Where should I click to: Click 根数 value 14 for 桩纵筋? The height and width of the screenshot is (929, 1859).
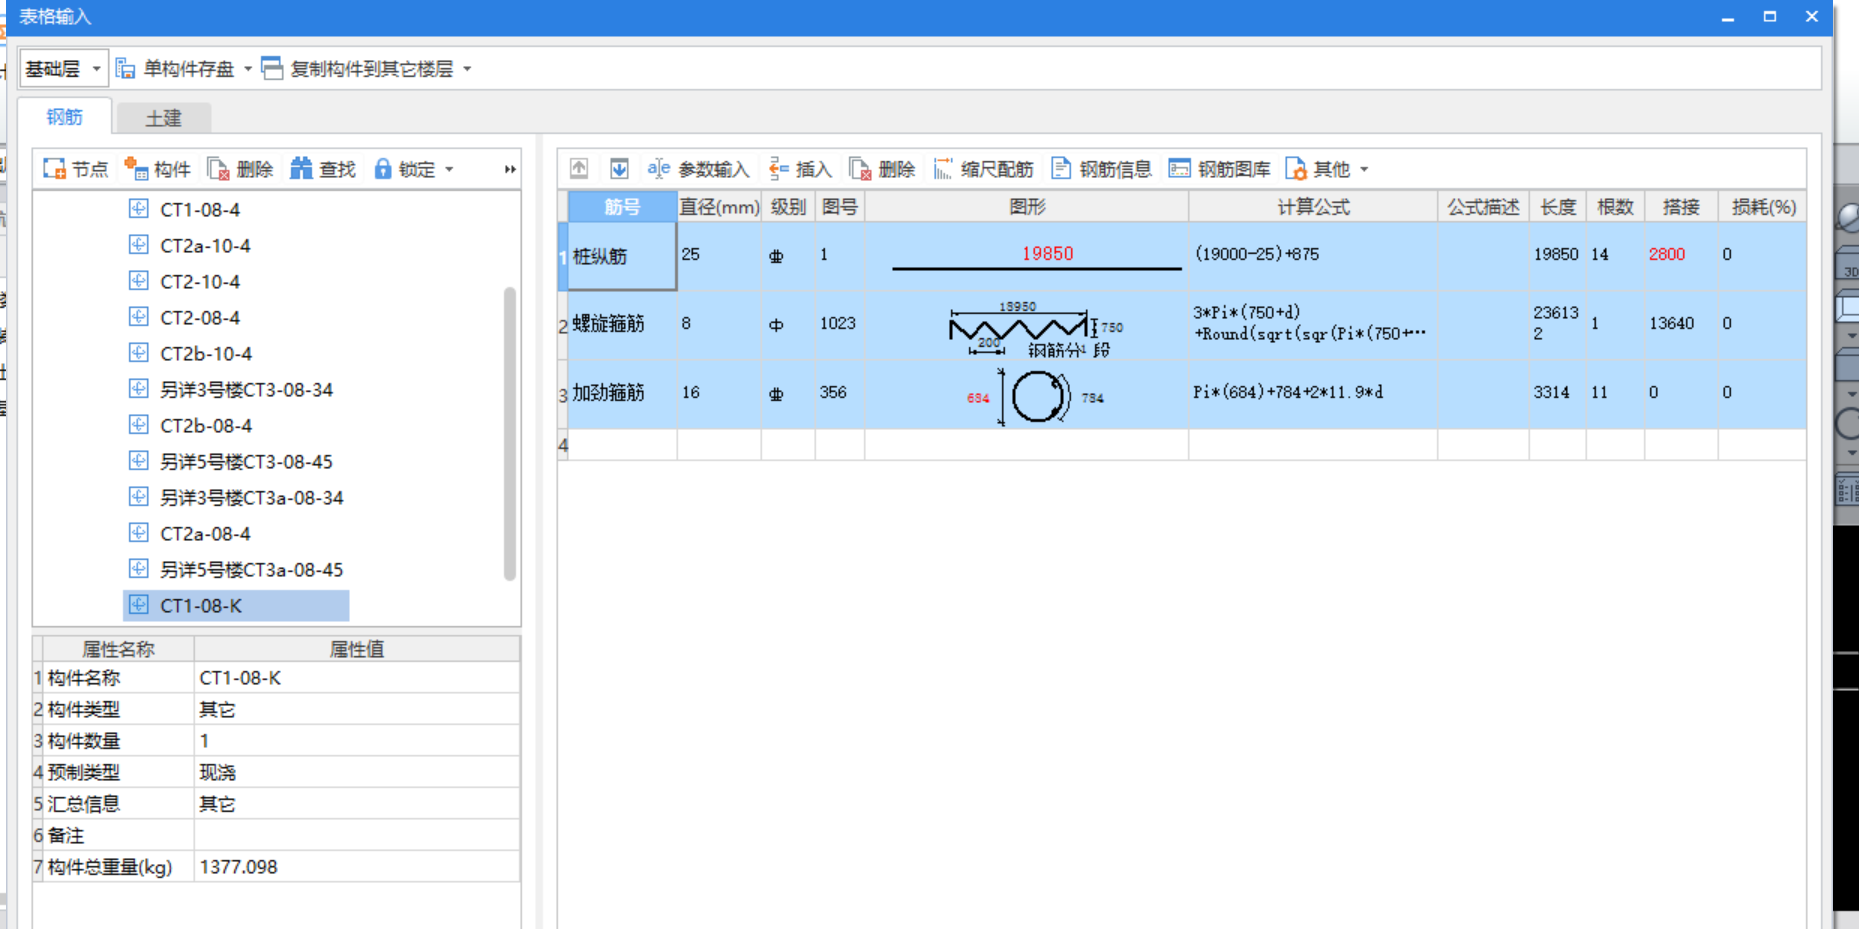coord(1600,254)
